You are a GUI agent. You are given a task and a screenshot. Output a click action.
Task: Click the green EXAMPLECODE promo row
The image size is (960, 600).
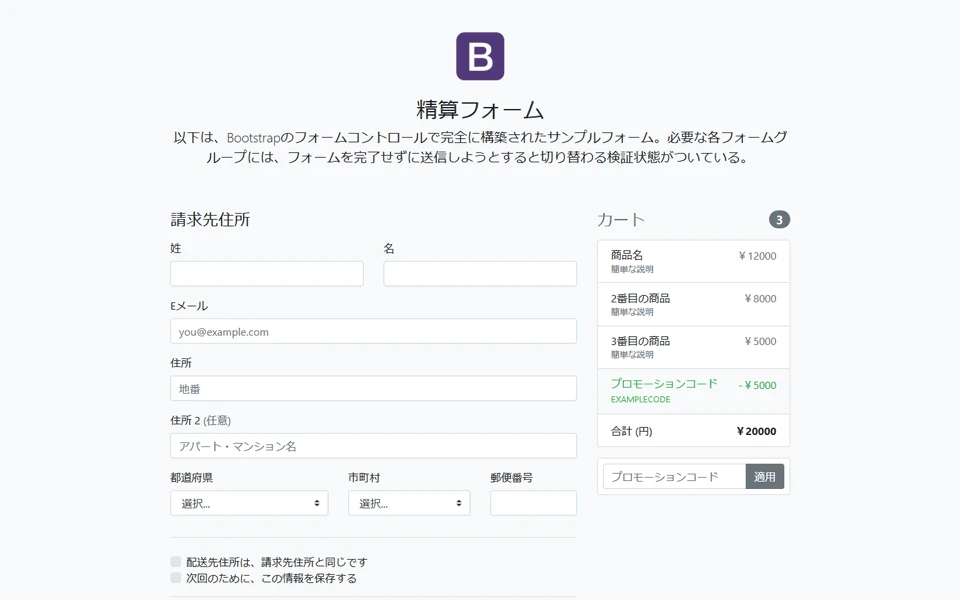pos(693,391)
